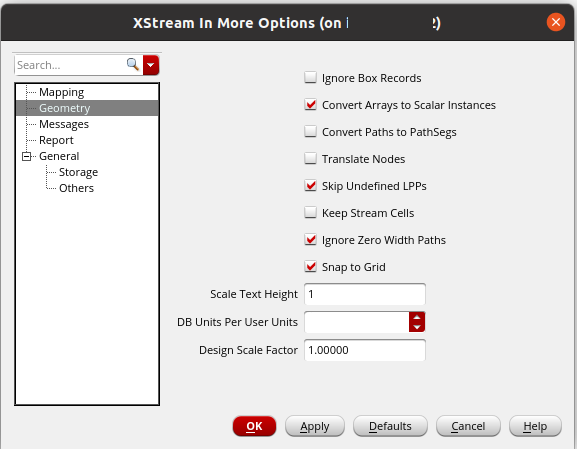Viewport: 577px width, 449px height.
Task: Select Mapping in the options tree
Action: tap(61, 92)
